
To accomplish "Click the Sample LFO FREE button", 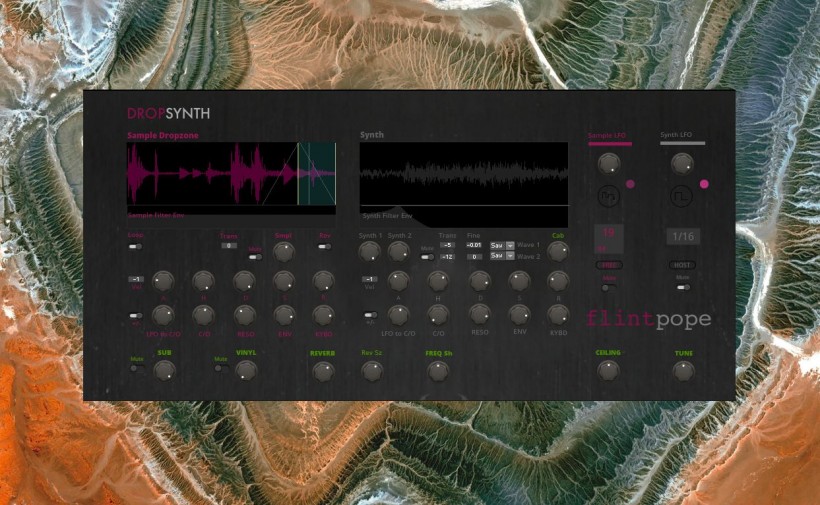I will tap(608, 265).
